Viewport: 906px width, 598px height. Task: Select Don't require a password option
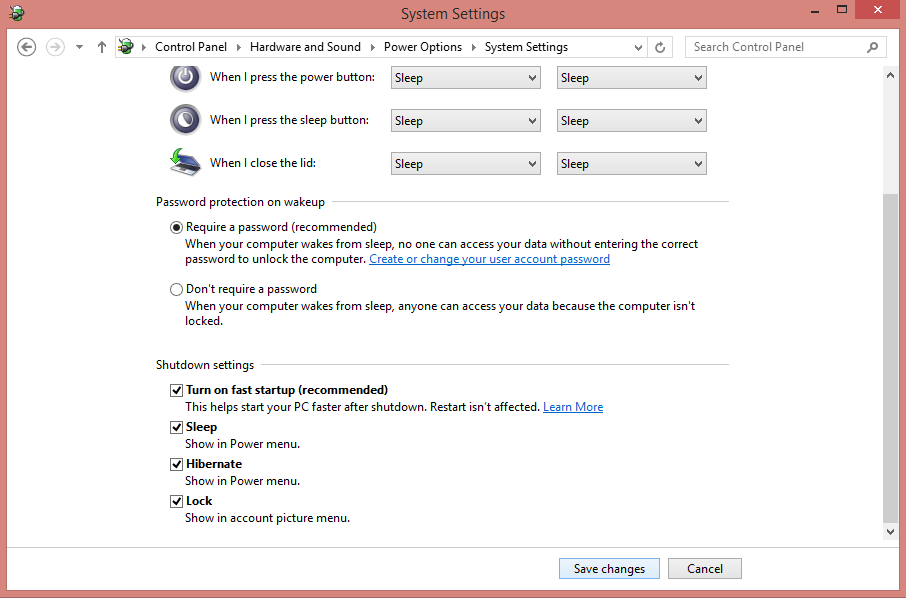(x=176, y=289)
